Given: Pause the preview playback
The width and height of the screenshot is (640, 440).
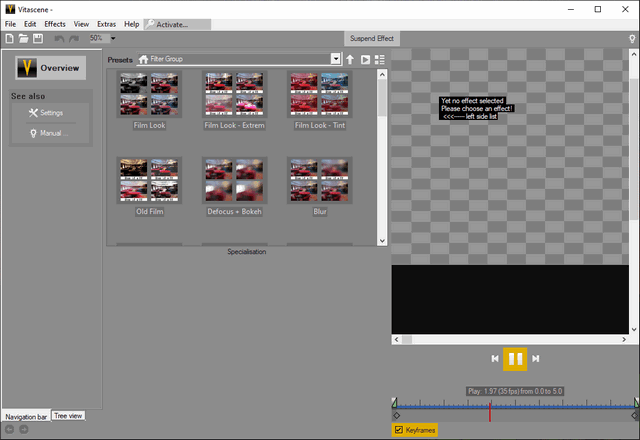Looking at the screenshot, I should point(515,358).
